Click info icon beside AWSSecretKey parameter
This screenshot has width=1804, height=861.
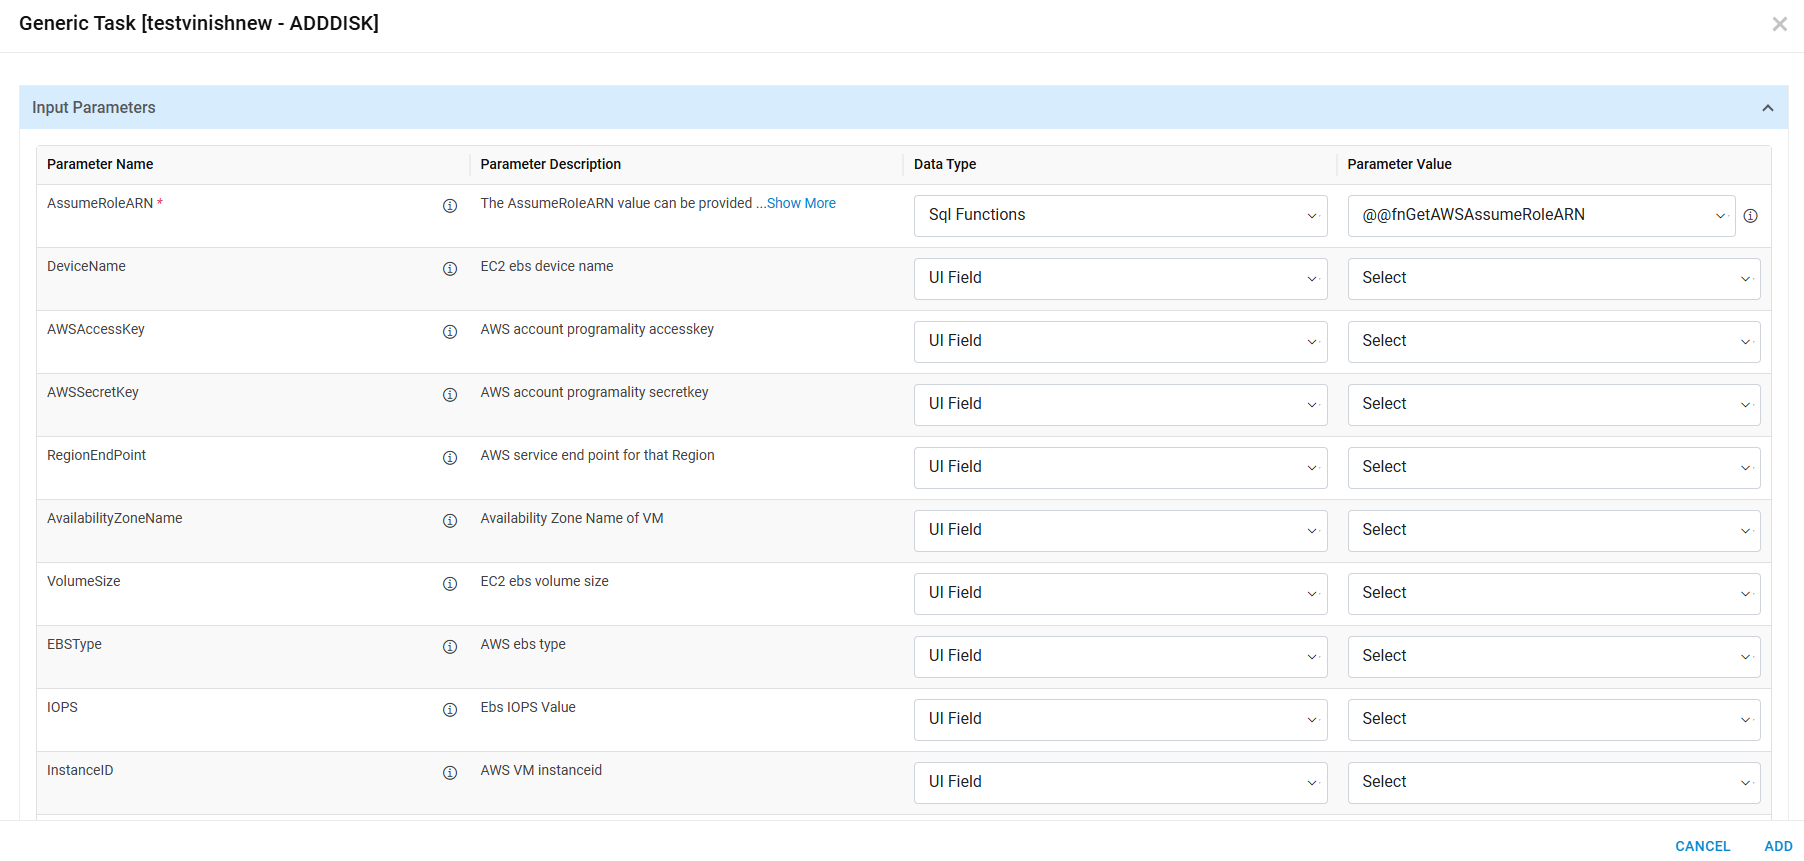(450, 395)
